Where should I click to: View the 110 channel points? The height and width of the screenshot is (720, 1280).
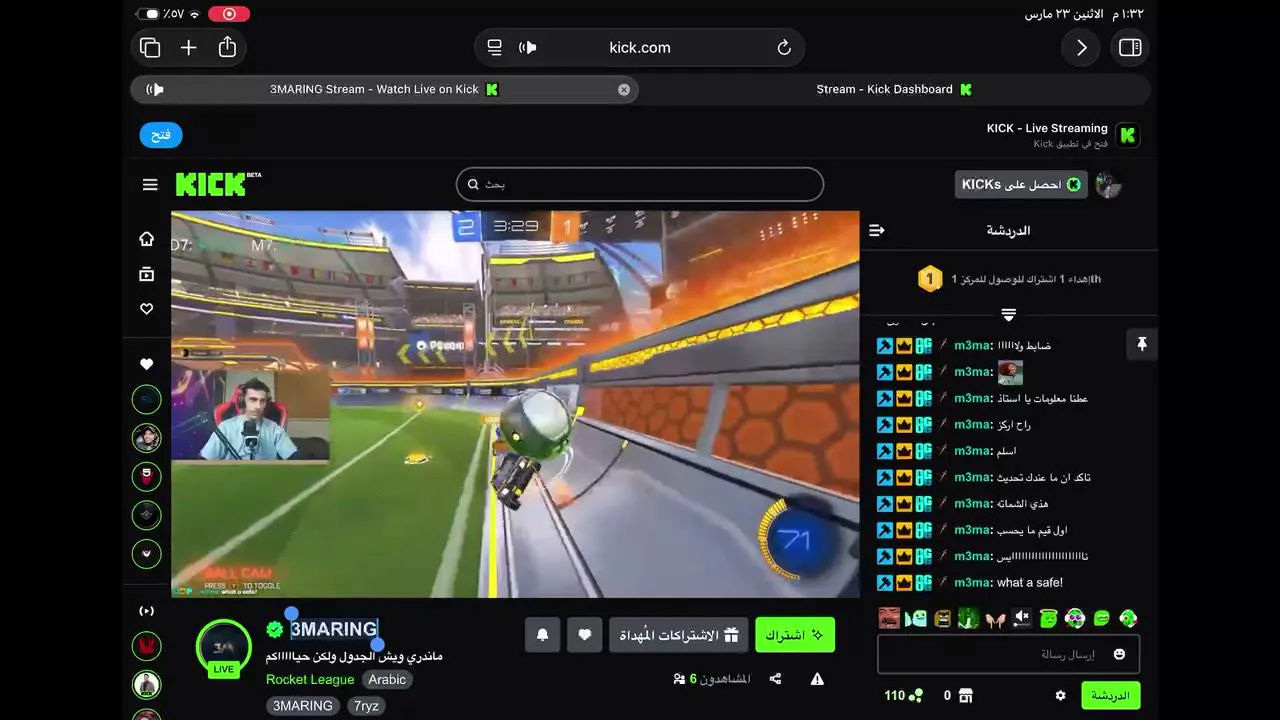[x=903, y=695]
